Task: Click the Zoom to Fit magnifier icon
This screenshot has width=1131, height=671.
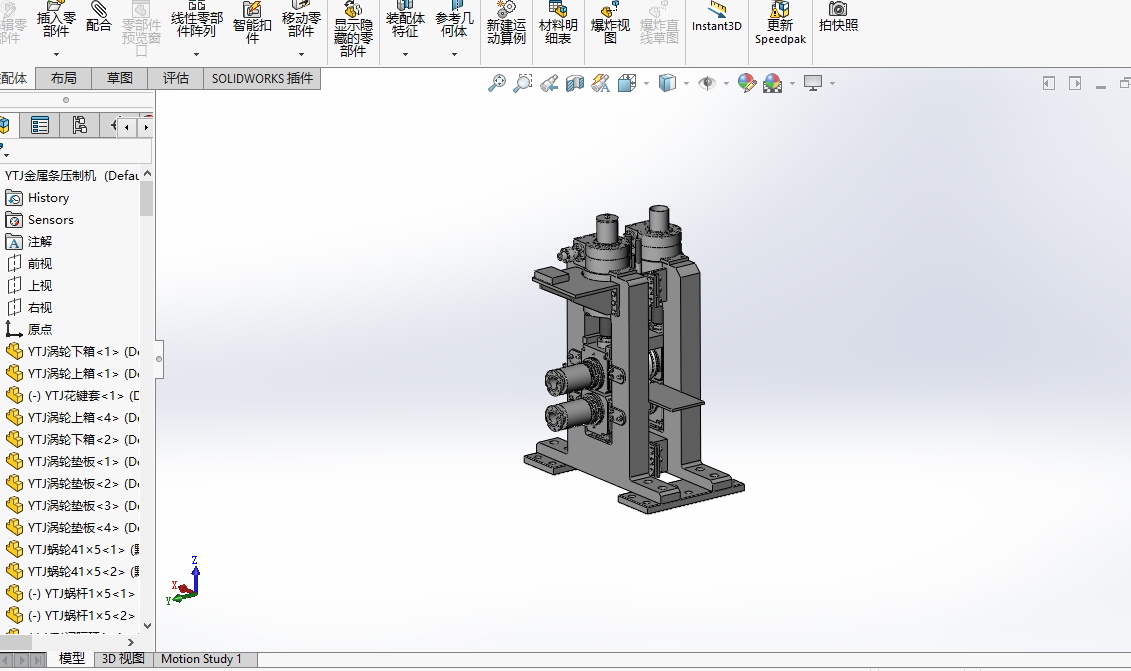Action: (497, 84)
